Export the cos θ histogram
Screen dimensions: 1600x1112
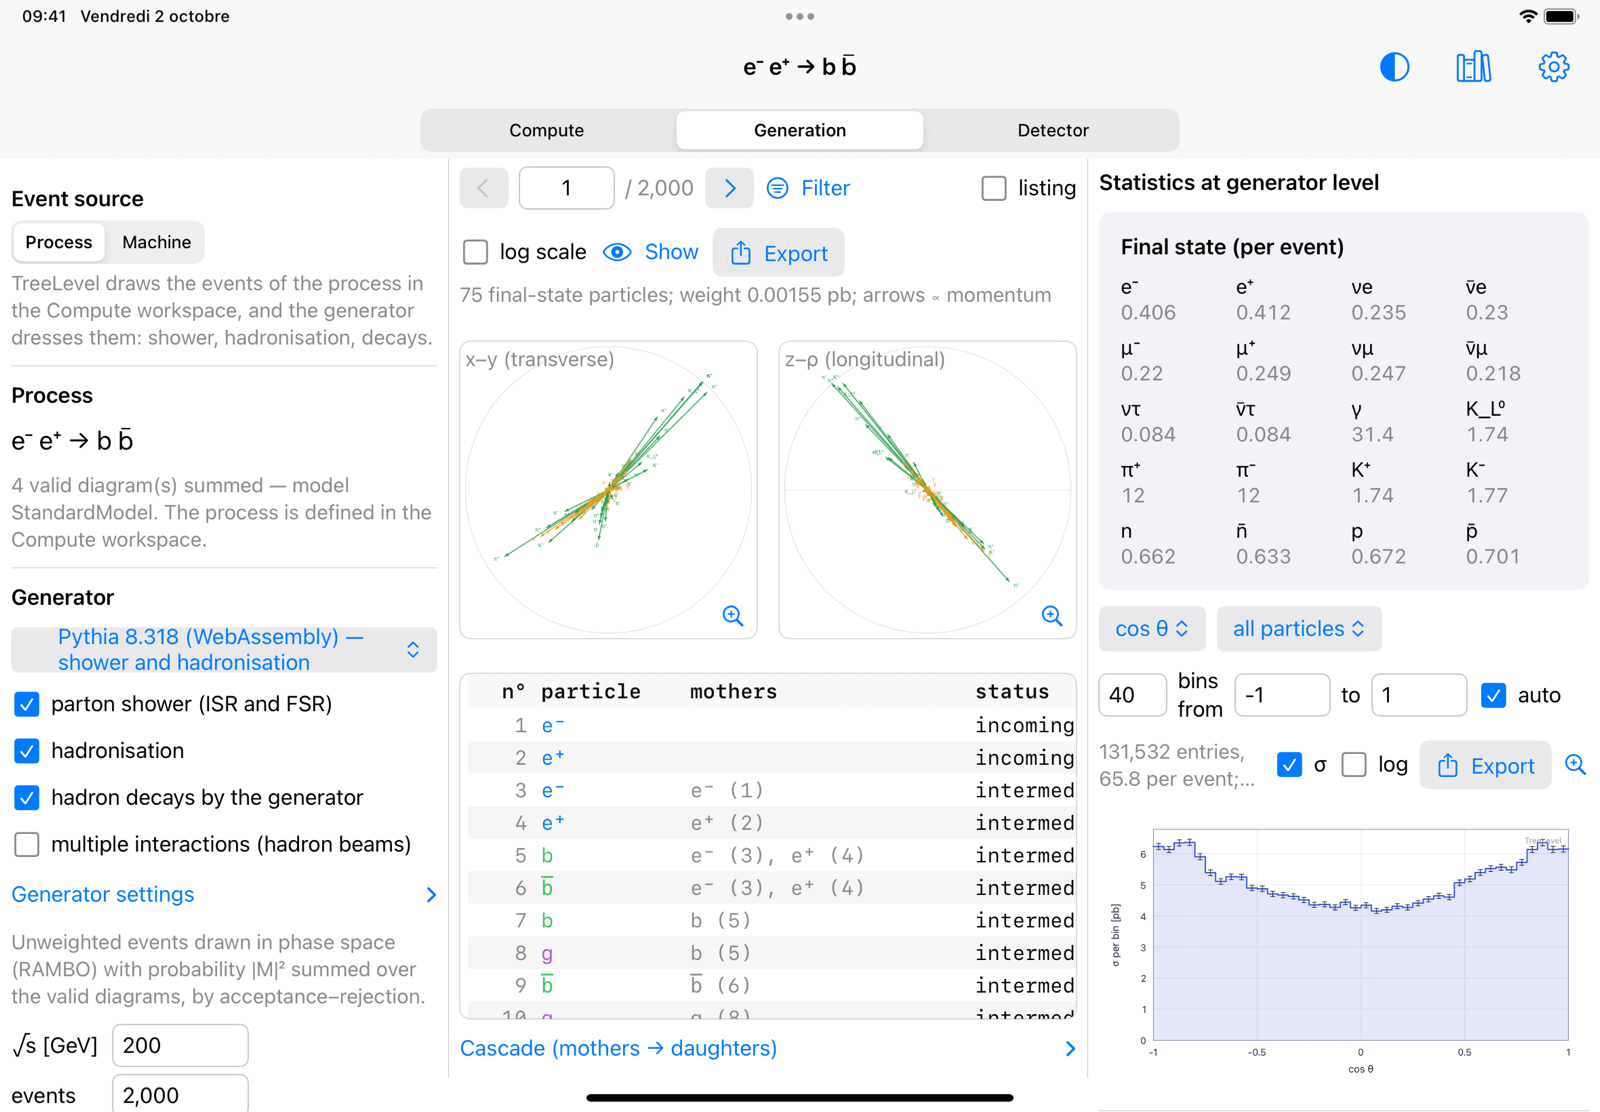1485,766
